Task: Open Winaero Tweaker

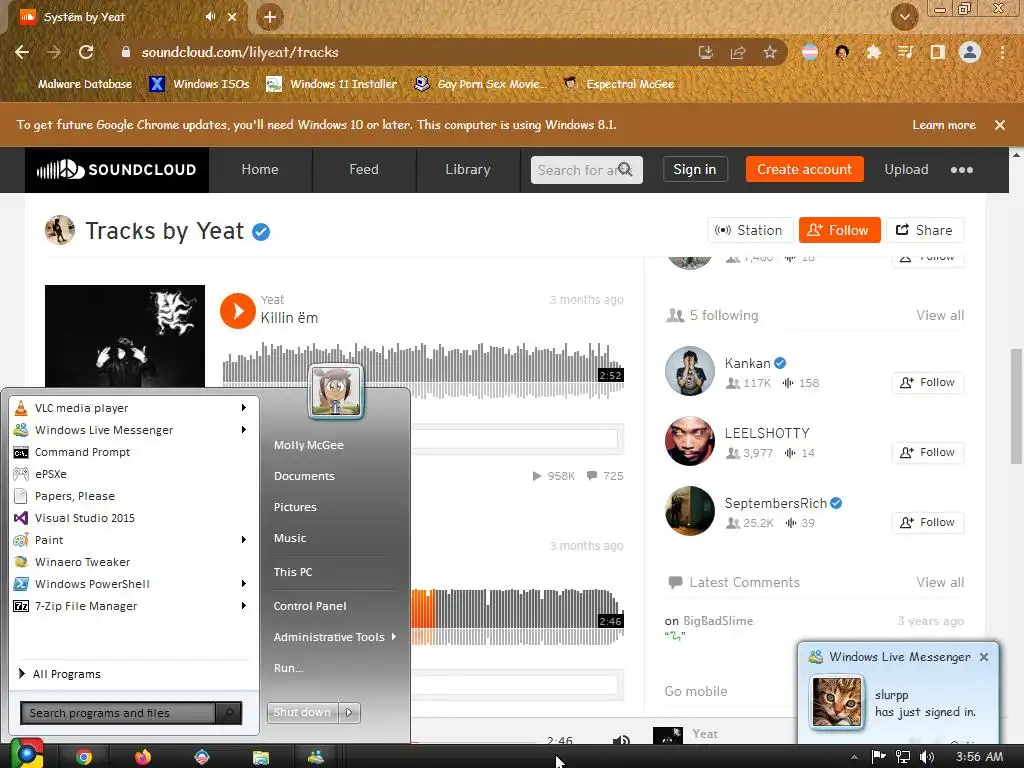Action: click(x=131, y=562)
